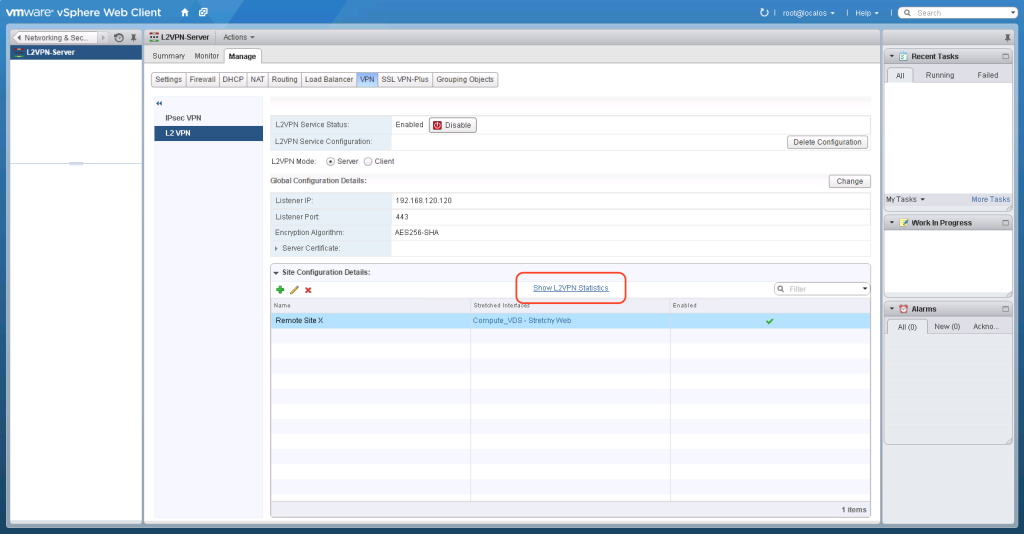
Task: Show Failed tasks tab
Action: click(987, 75)
